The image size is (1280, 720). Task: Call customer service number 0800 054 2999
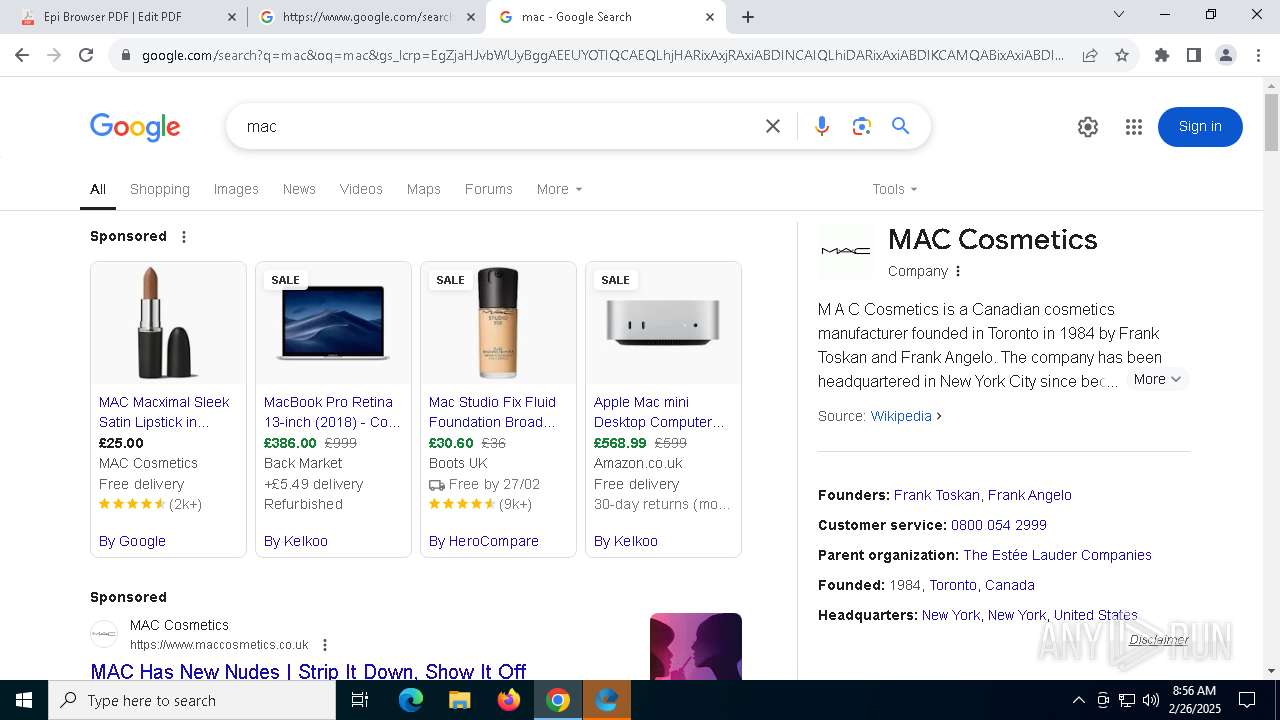(x=999, y=525)
